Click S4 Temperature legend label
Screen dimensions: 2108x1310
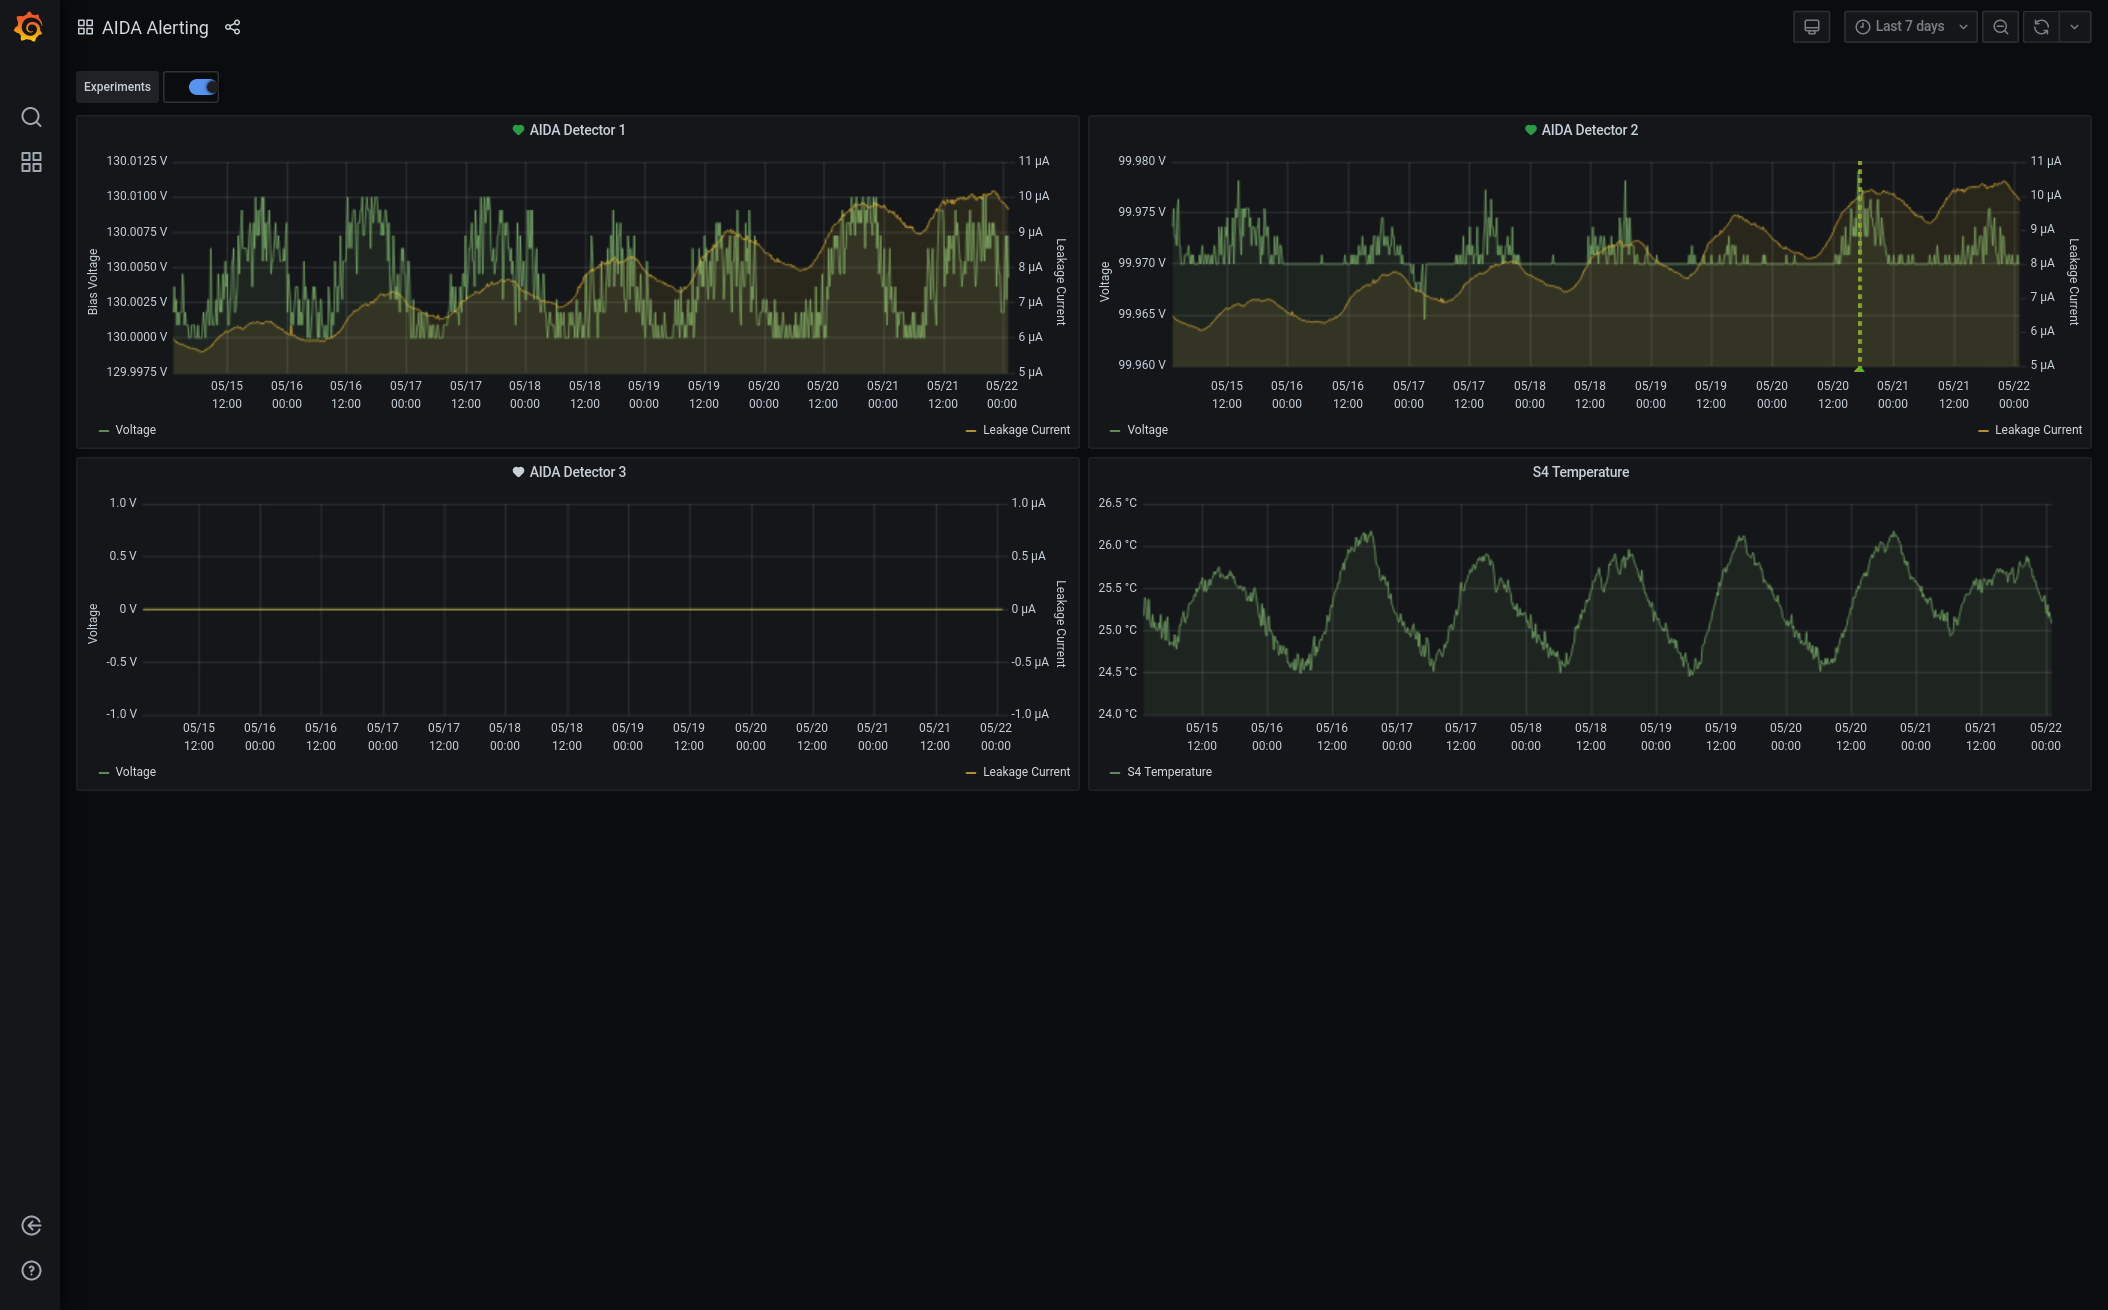tap(1168, 772)
